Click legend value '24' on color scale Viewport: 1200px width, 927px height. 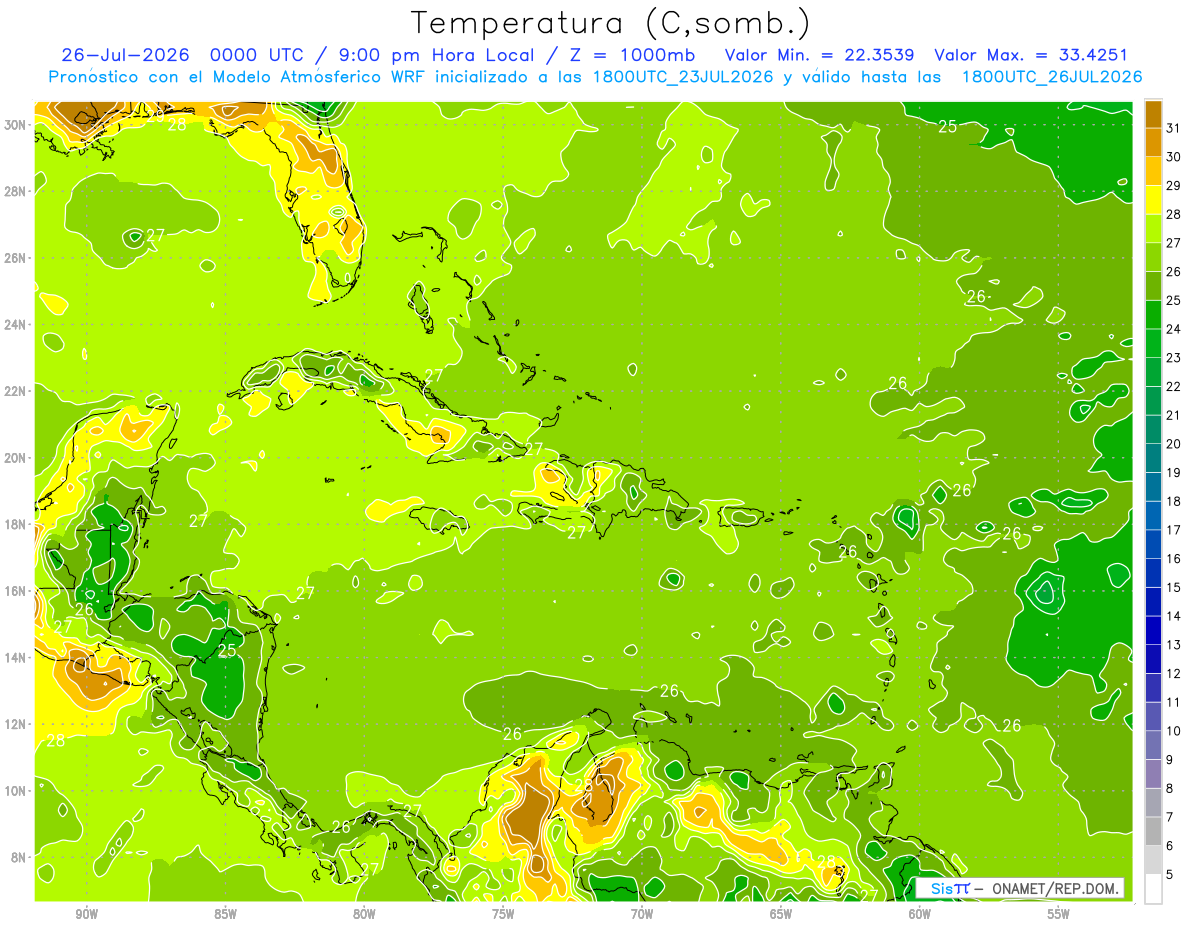1174,329
